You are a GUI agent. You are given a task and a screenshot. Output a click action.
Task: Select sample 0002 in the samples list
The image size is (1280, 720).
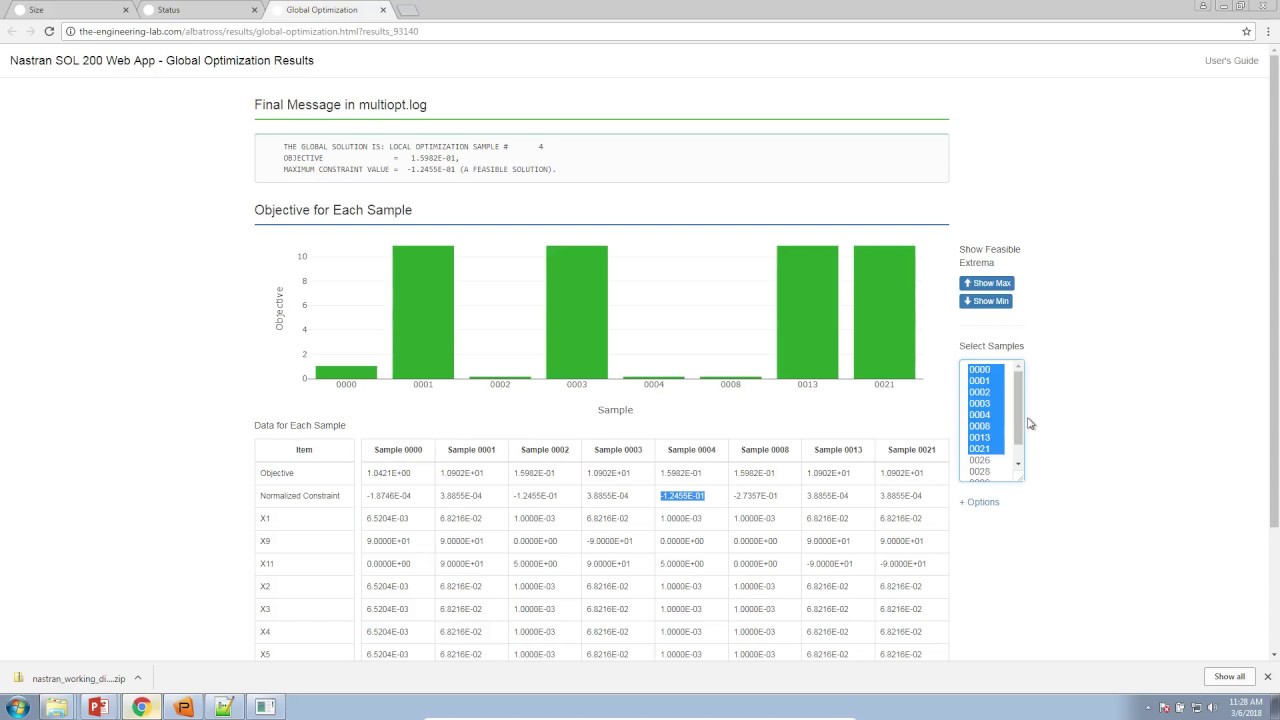tap(986, 392)
